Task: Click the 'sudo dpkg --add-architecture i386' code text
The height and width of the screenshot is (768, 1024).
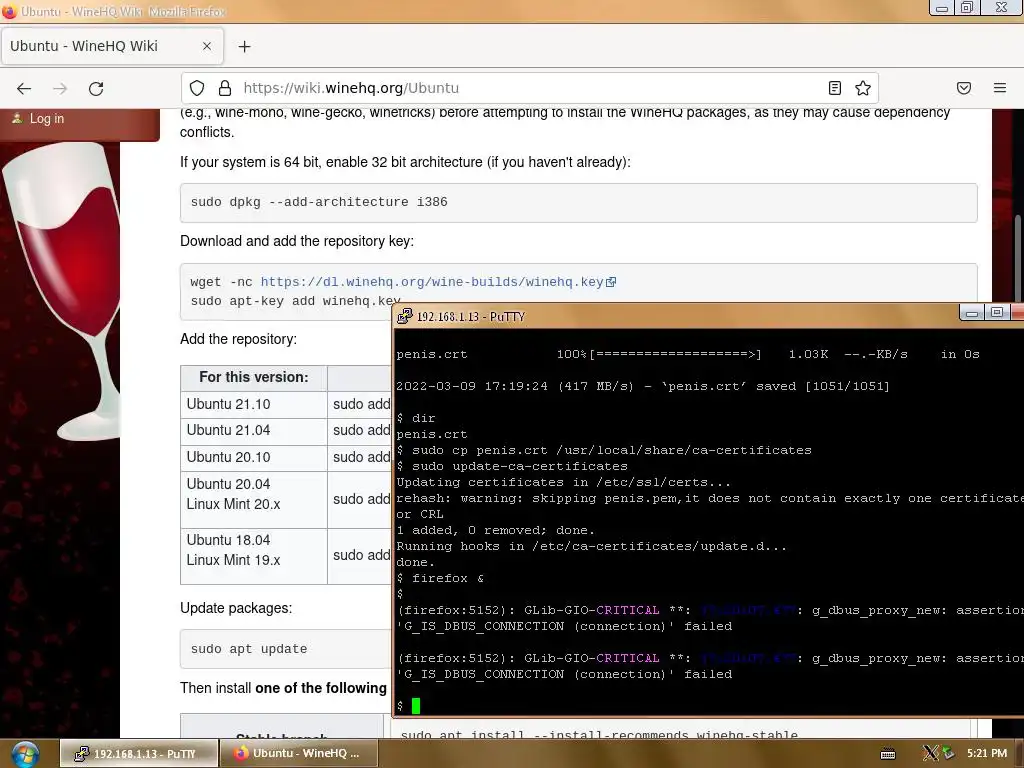Action: coord(319,202)
